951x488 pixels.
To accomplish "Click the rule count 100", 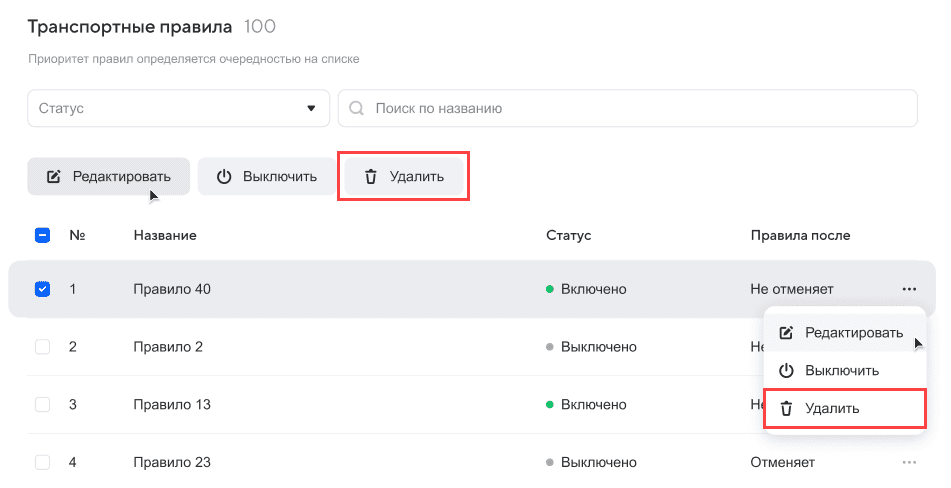I will (260, 27).
